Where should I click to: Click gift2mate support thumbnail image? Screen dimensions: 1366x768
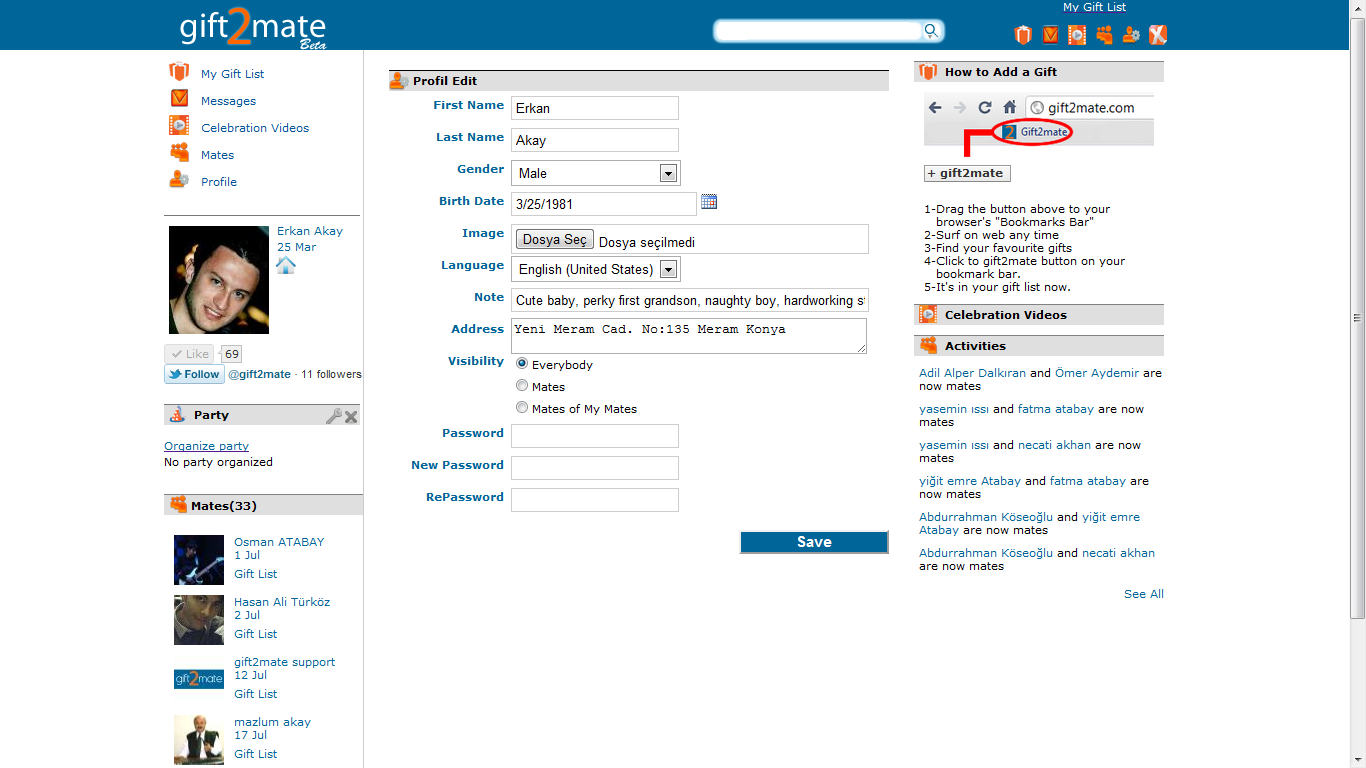tap(199, 680)
